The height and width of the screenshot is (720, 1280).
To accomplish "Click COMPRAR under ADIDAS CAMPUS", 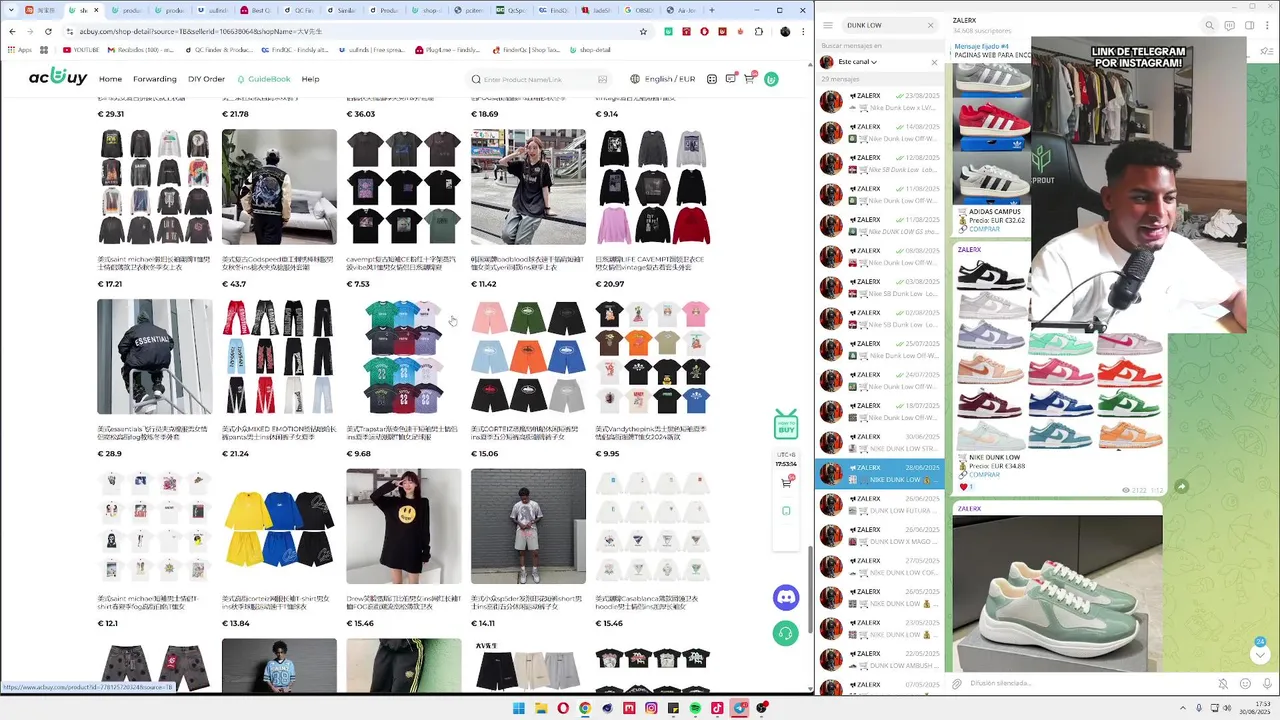I will (x=984, y=229).
